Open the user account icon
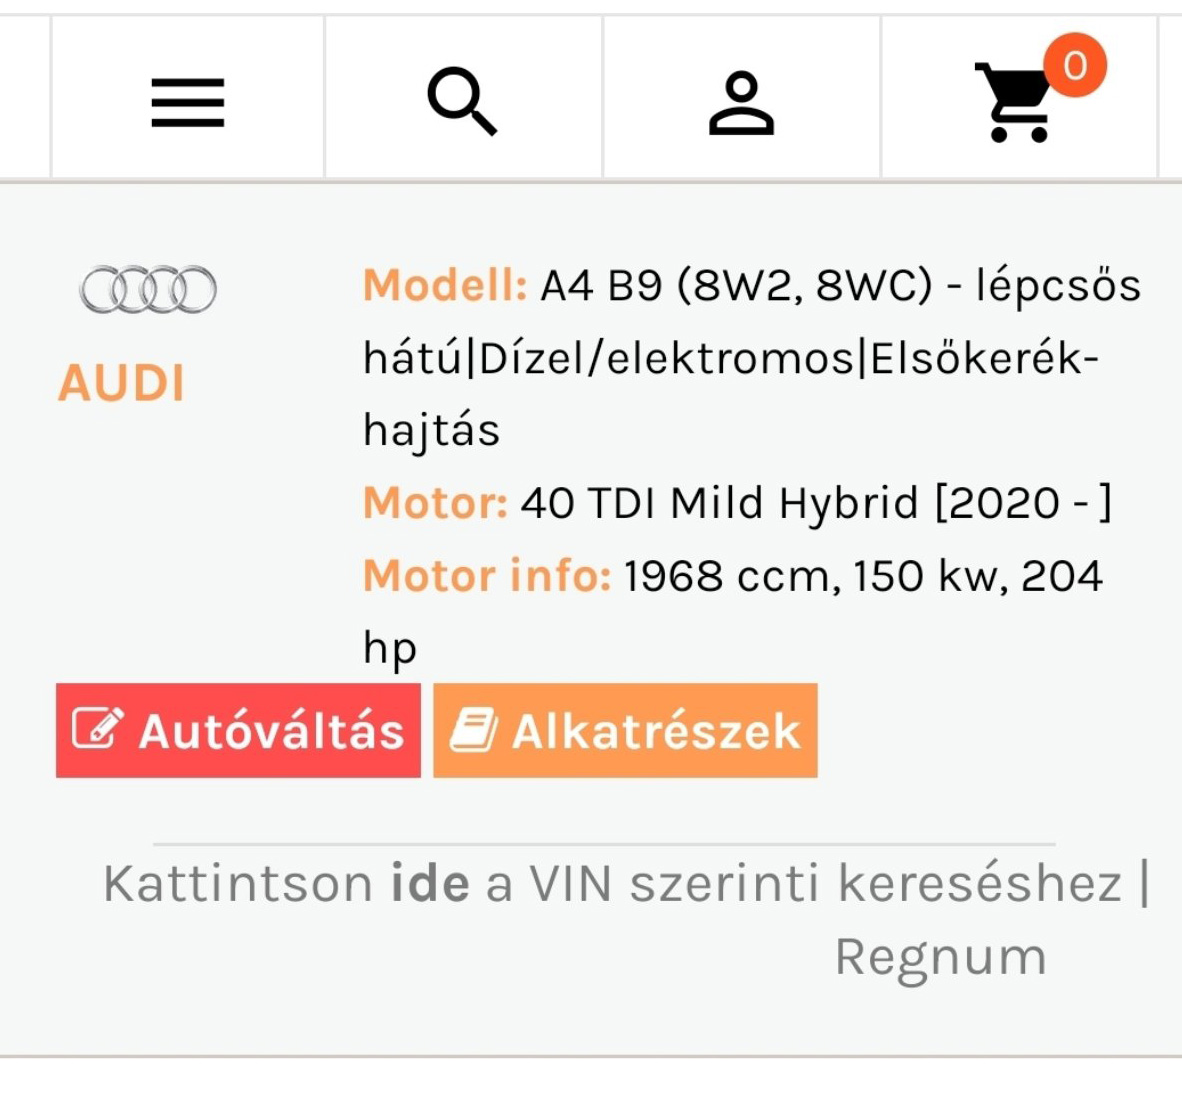1182x1095 pixels. click(x=741, y=102)
